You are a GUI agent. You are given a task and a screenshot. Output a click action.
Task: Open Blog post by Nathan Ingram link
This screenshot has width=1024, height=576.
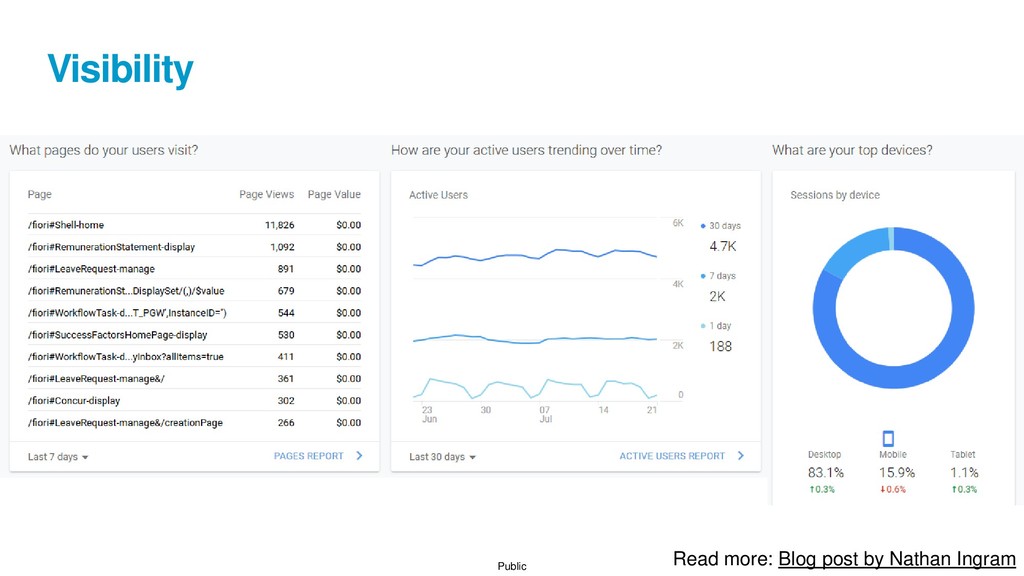[x=897, y=559]
